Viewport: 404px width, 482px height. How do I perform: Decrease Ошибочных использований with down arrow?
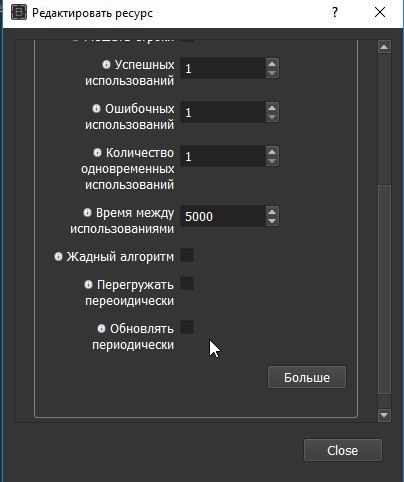point(272,117)
